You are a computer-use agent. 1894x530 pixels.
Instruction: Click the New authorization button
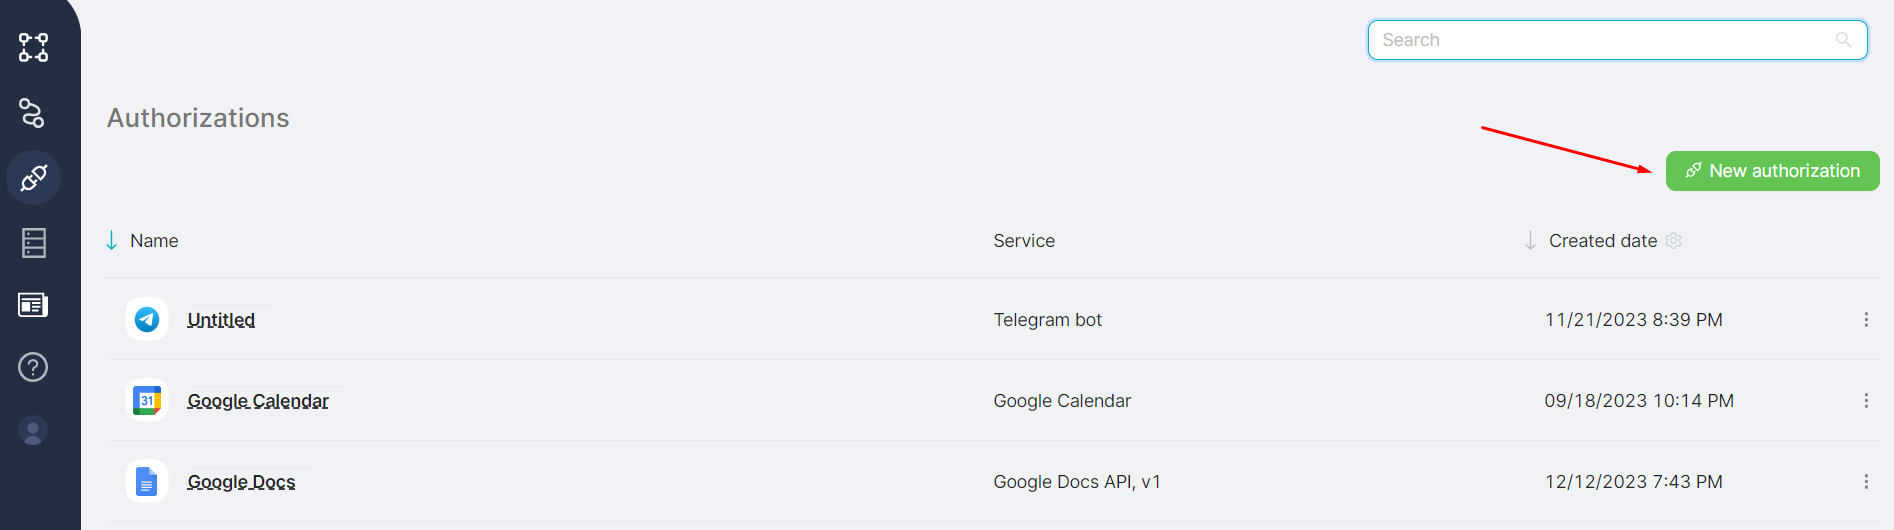pyautogui.click(x=1772, y=171)
